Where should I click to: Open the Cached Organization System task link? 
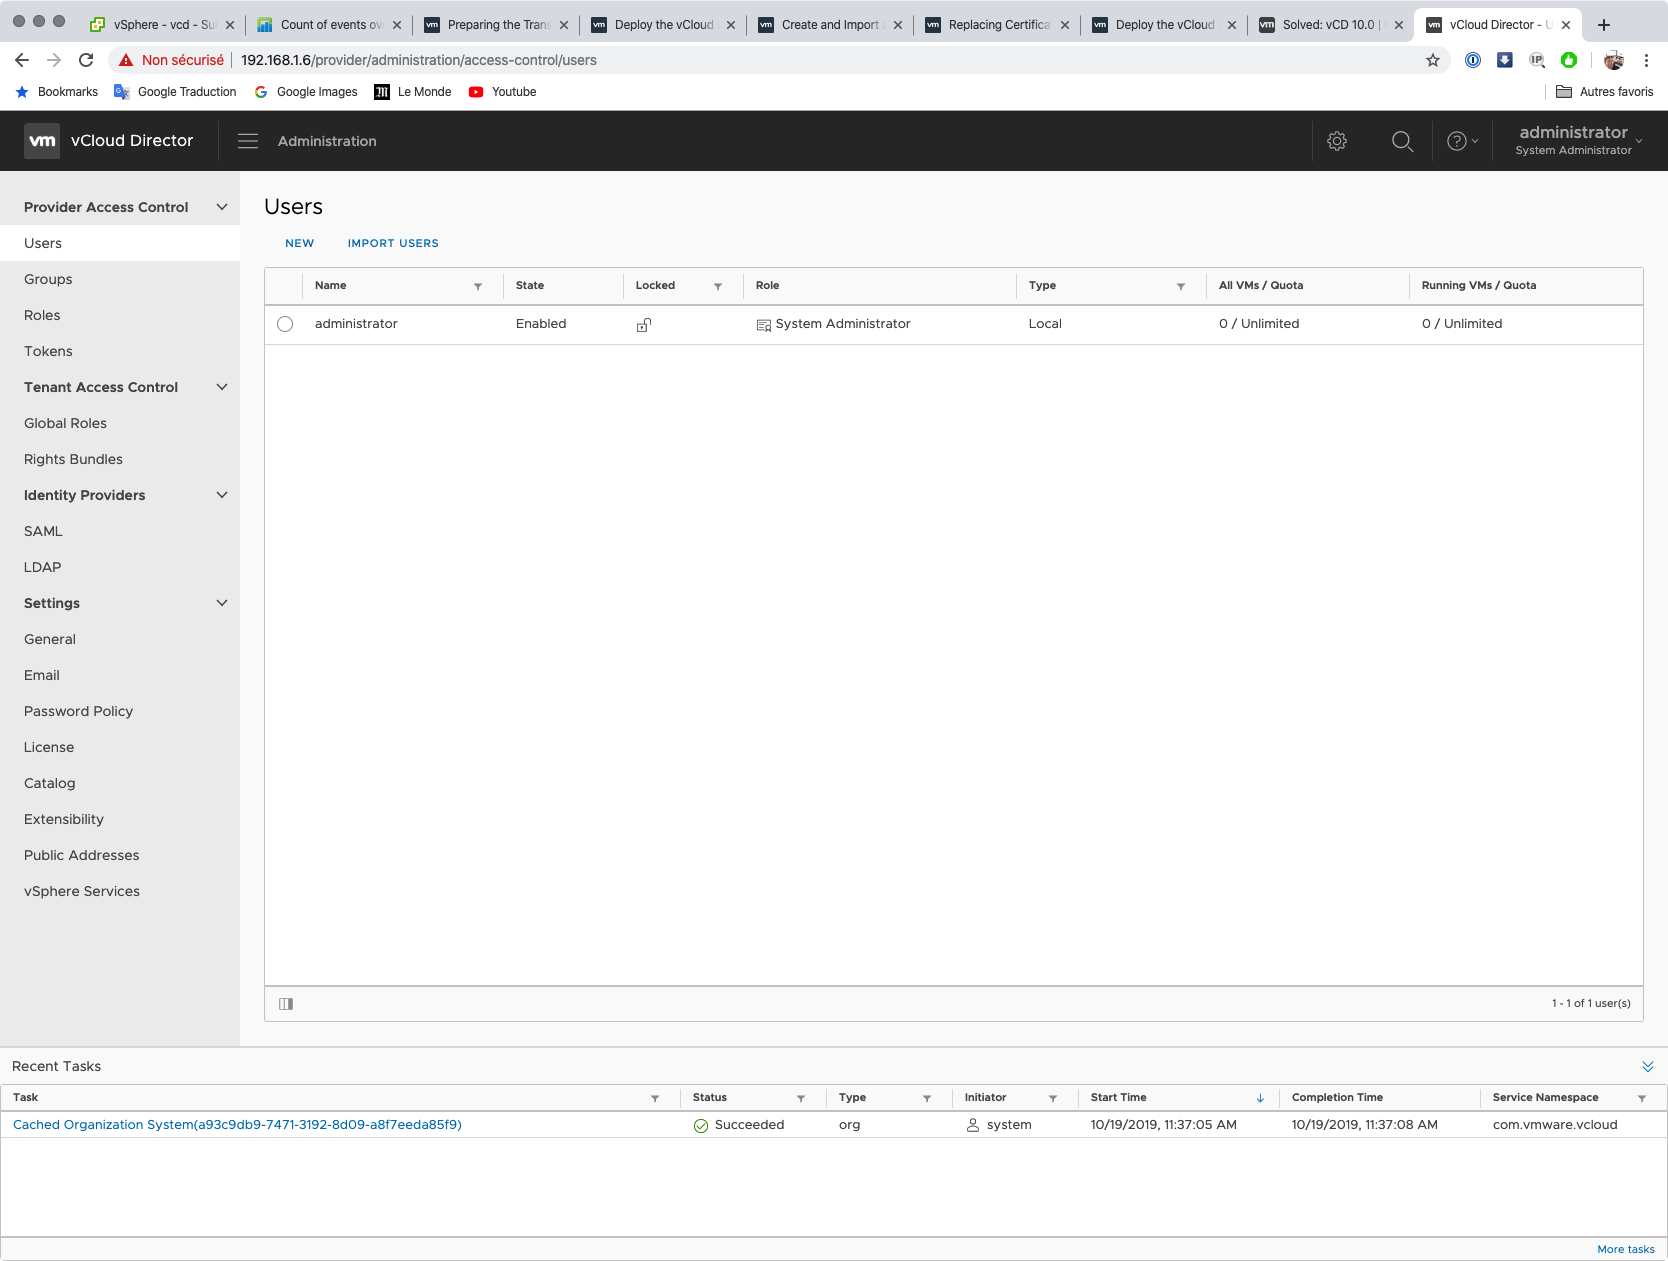237,1125
